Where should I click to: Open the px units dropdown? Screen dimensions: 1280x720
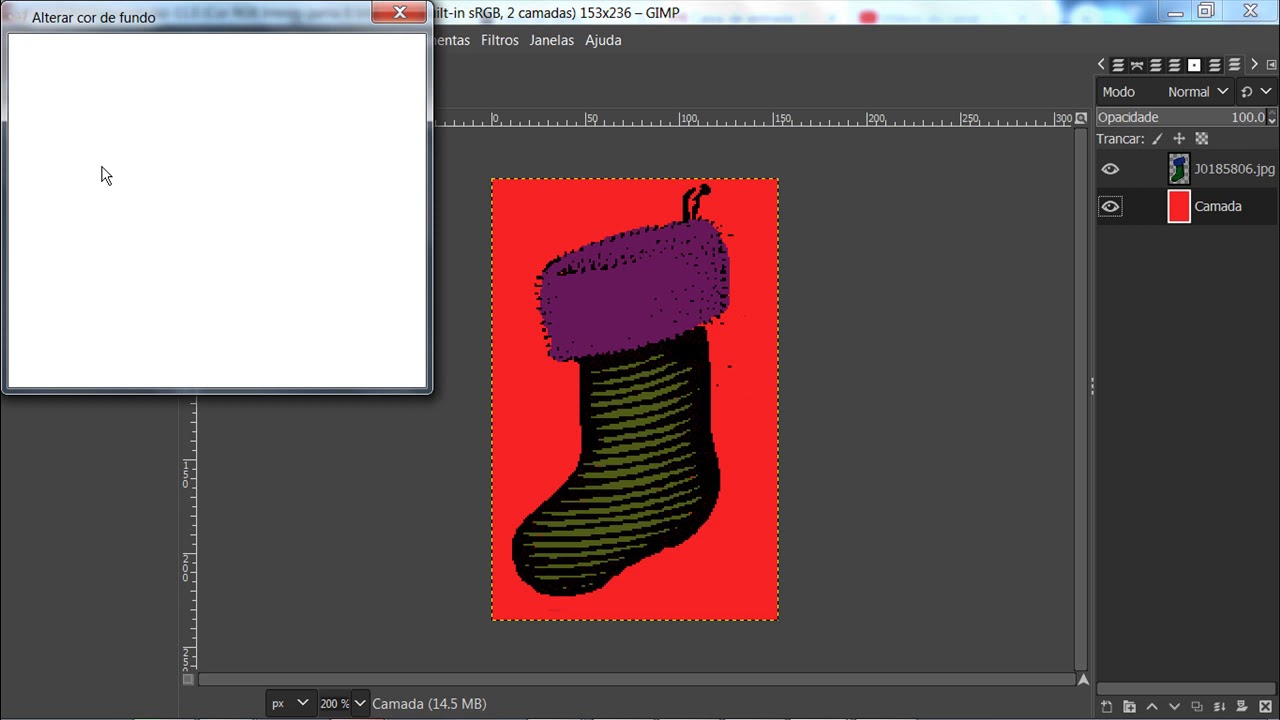point(290,704)
